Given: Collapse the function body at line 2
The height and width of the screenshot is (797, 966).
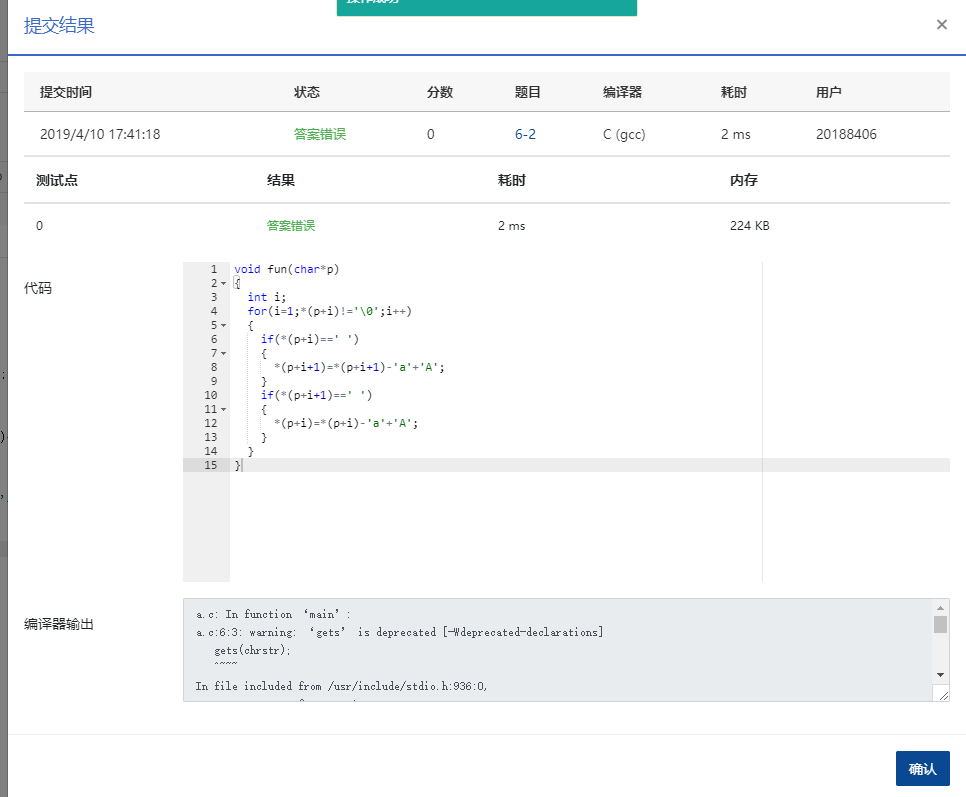Looking at the screenshot, I should (223, 284).
